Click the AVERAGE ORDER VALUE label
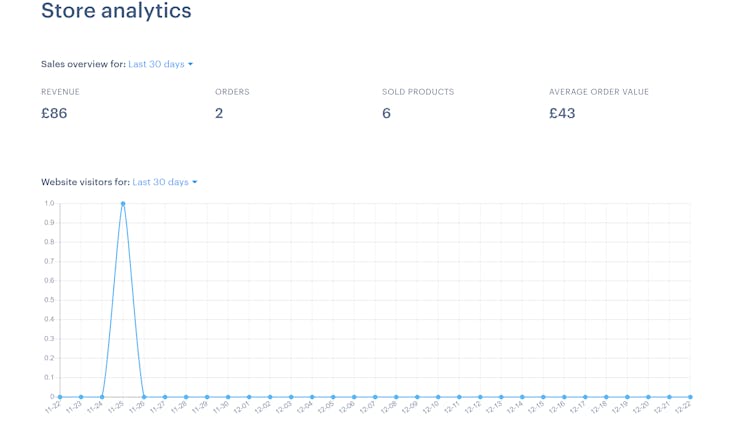Viewport: 750px width, 422px height. 599,92
